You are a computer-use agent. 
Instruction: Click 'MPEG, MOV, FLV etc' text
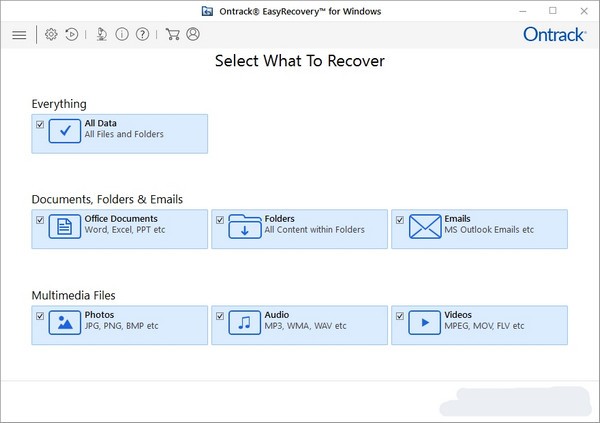coord(484,326)
